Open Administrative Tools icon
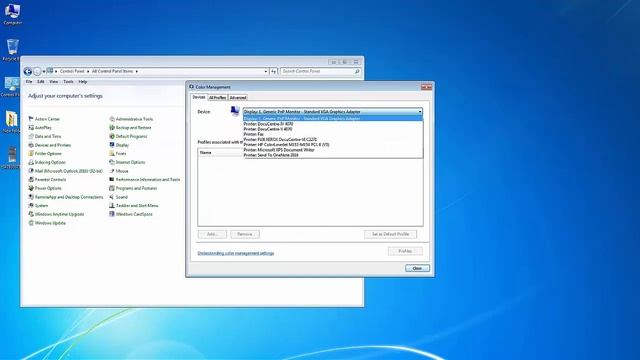Image resolution: width=640 pixels, height=360 pixels. (112, 119)
